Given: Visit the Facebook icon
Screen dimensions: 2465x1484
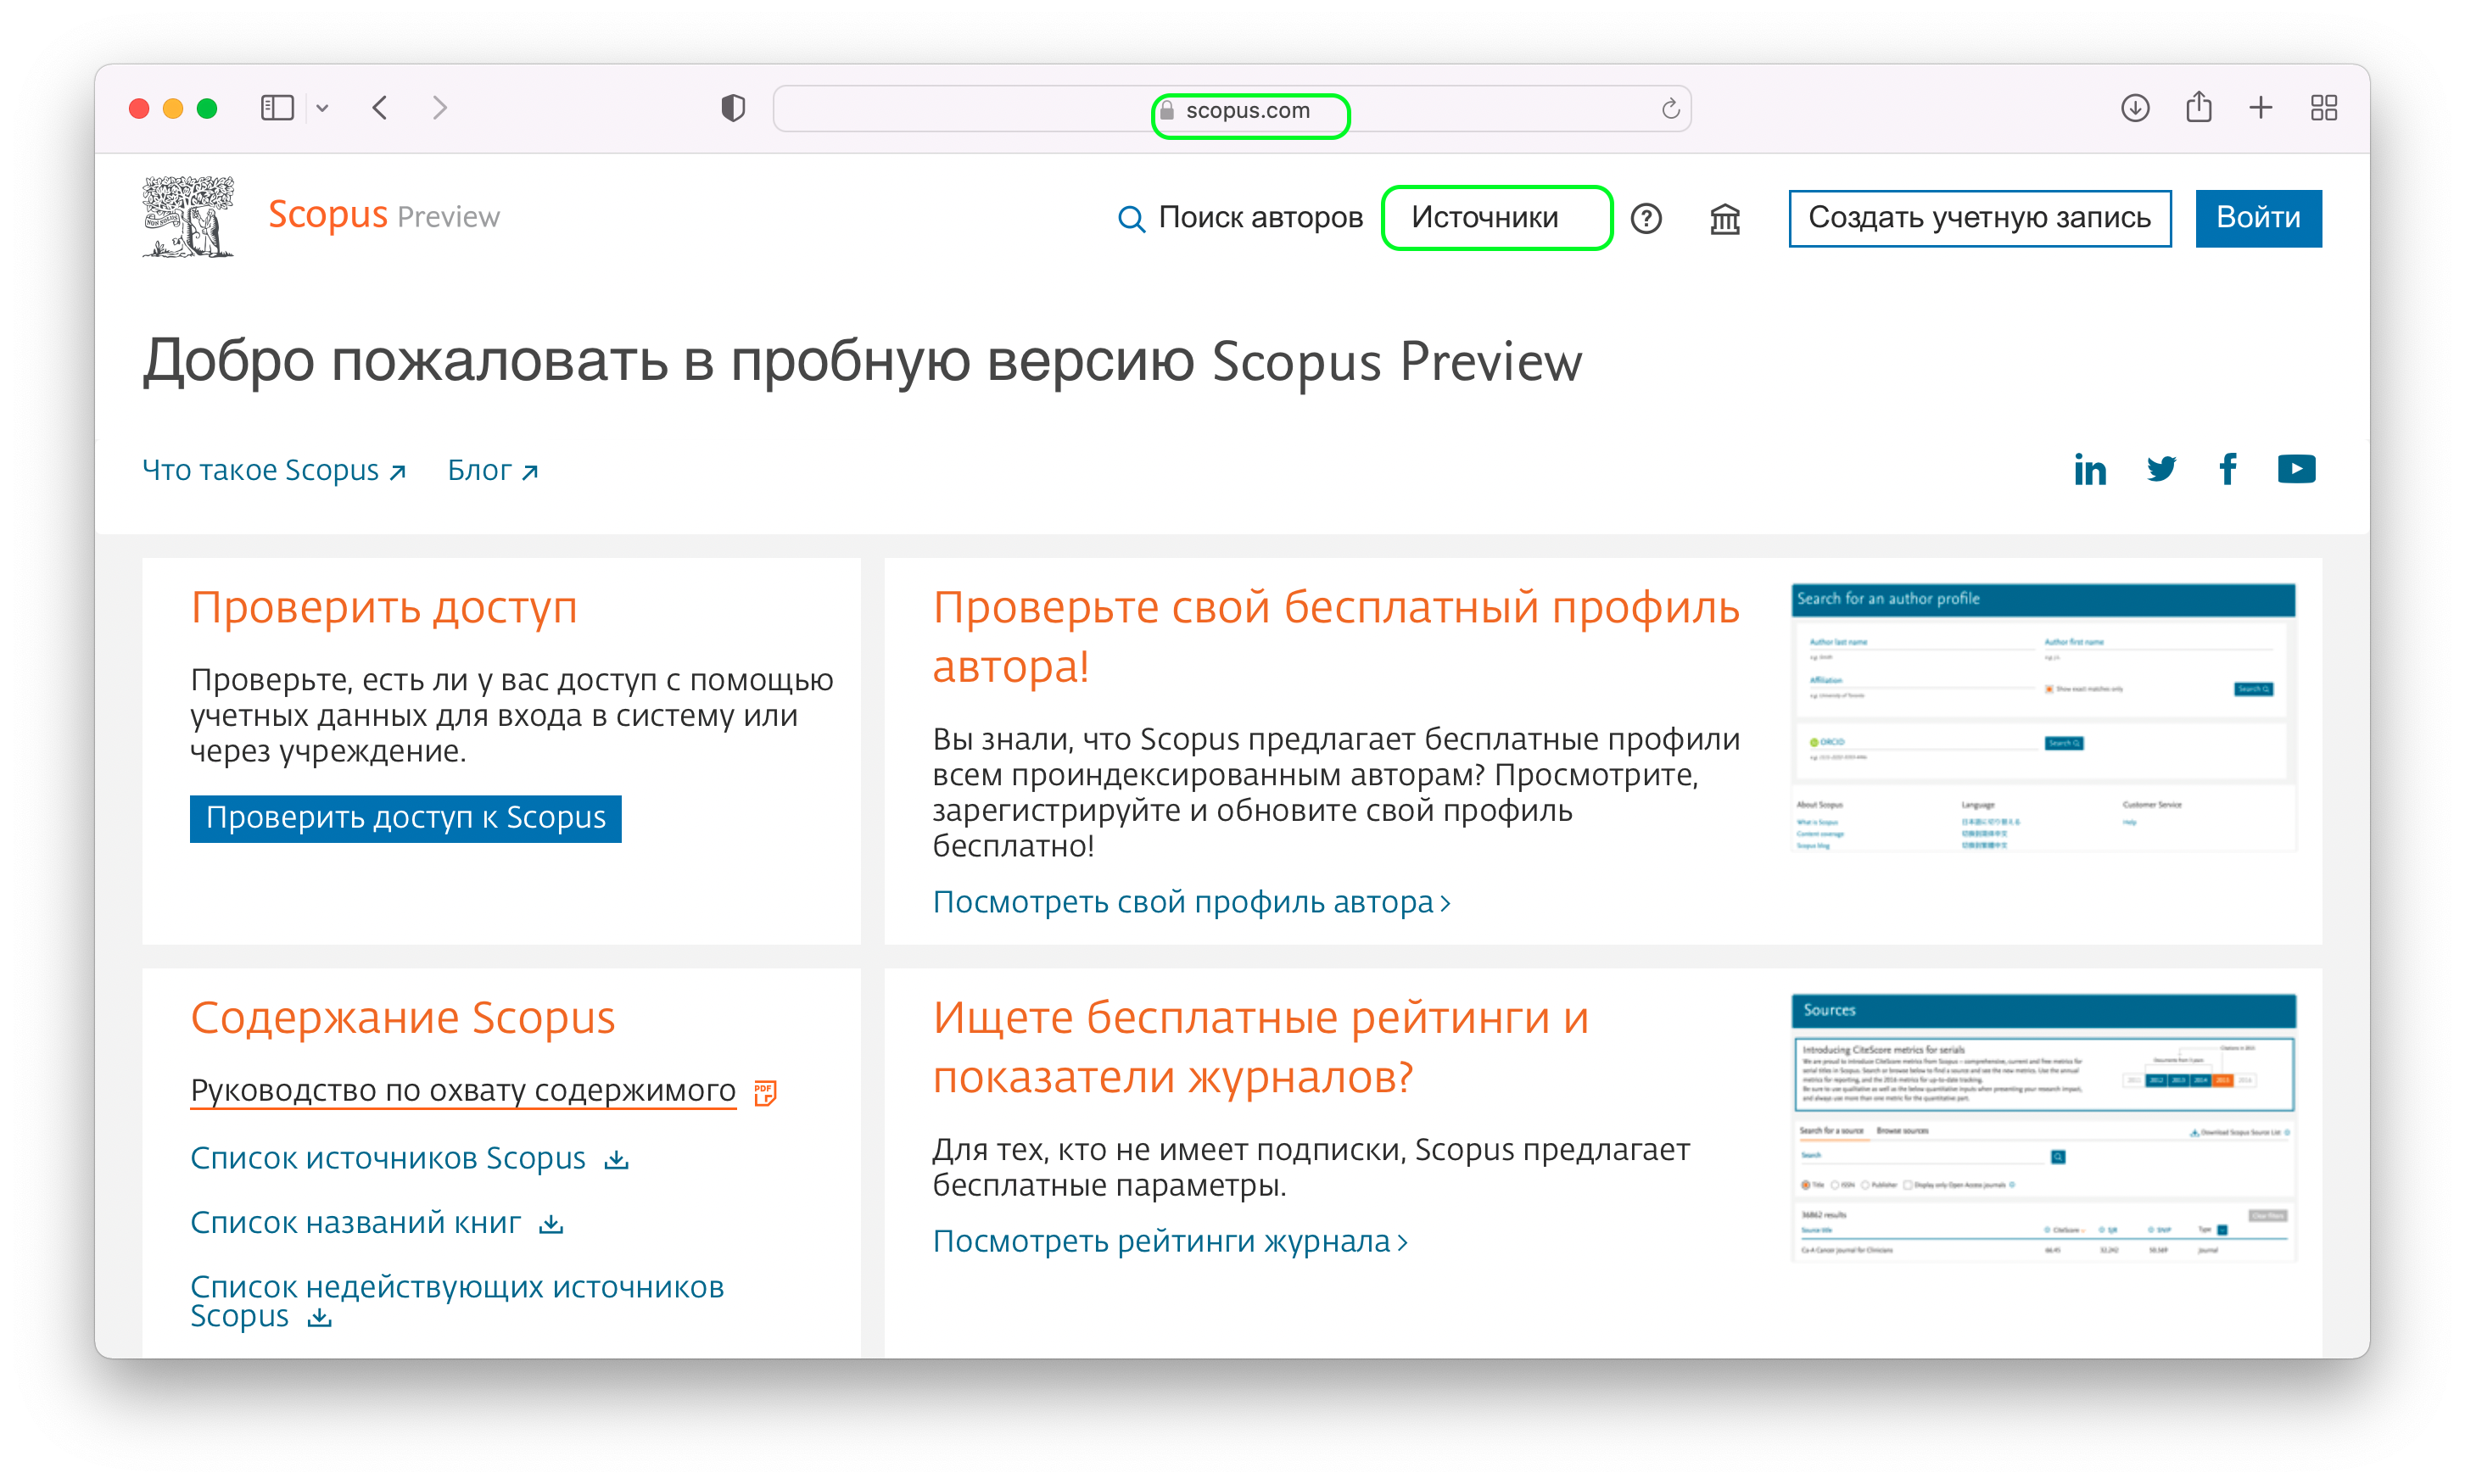Looking at the screenshot, I should click(x=2228, y=469).
